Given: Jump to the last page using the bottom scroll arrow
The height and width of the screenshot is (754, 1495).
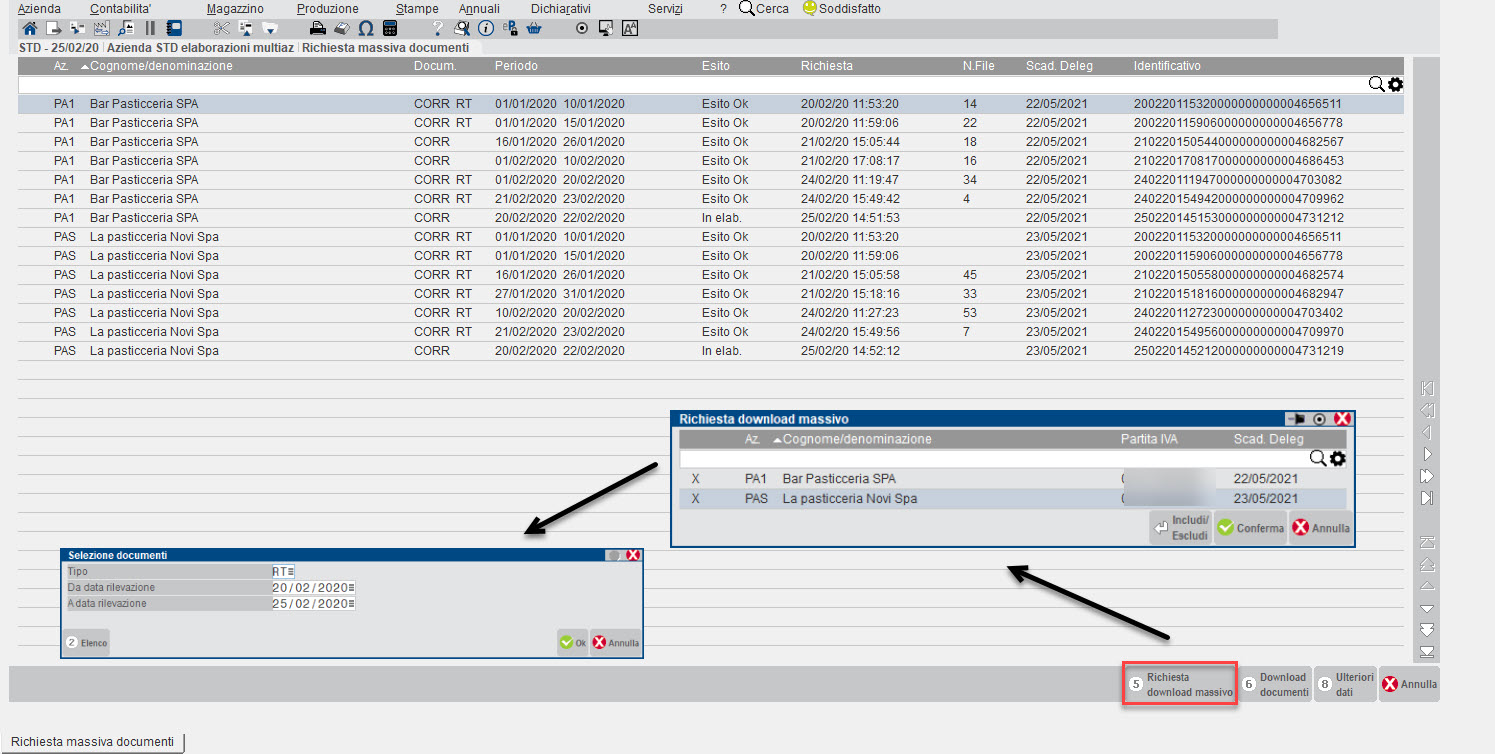Looking at the screenshot, I should (1427, 652).
